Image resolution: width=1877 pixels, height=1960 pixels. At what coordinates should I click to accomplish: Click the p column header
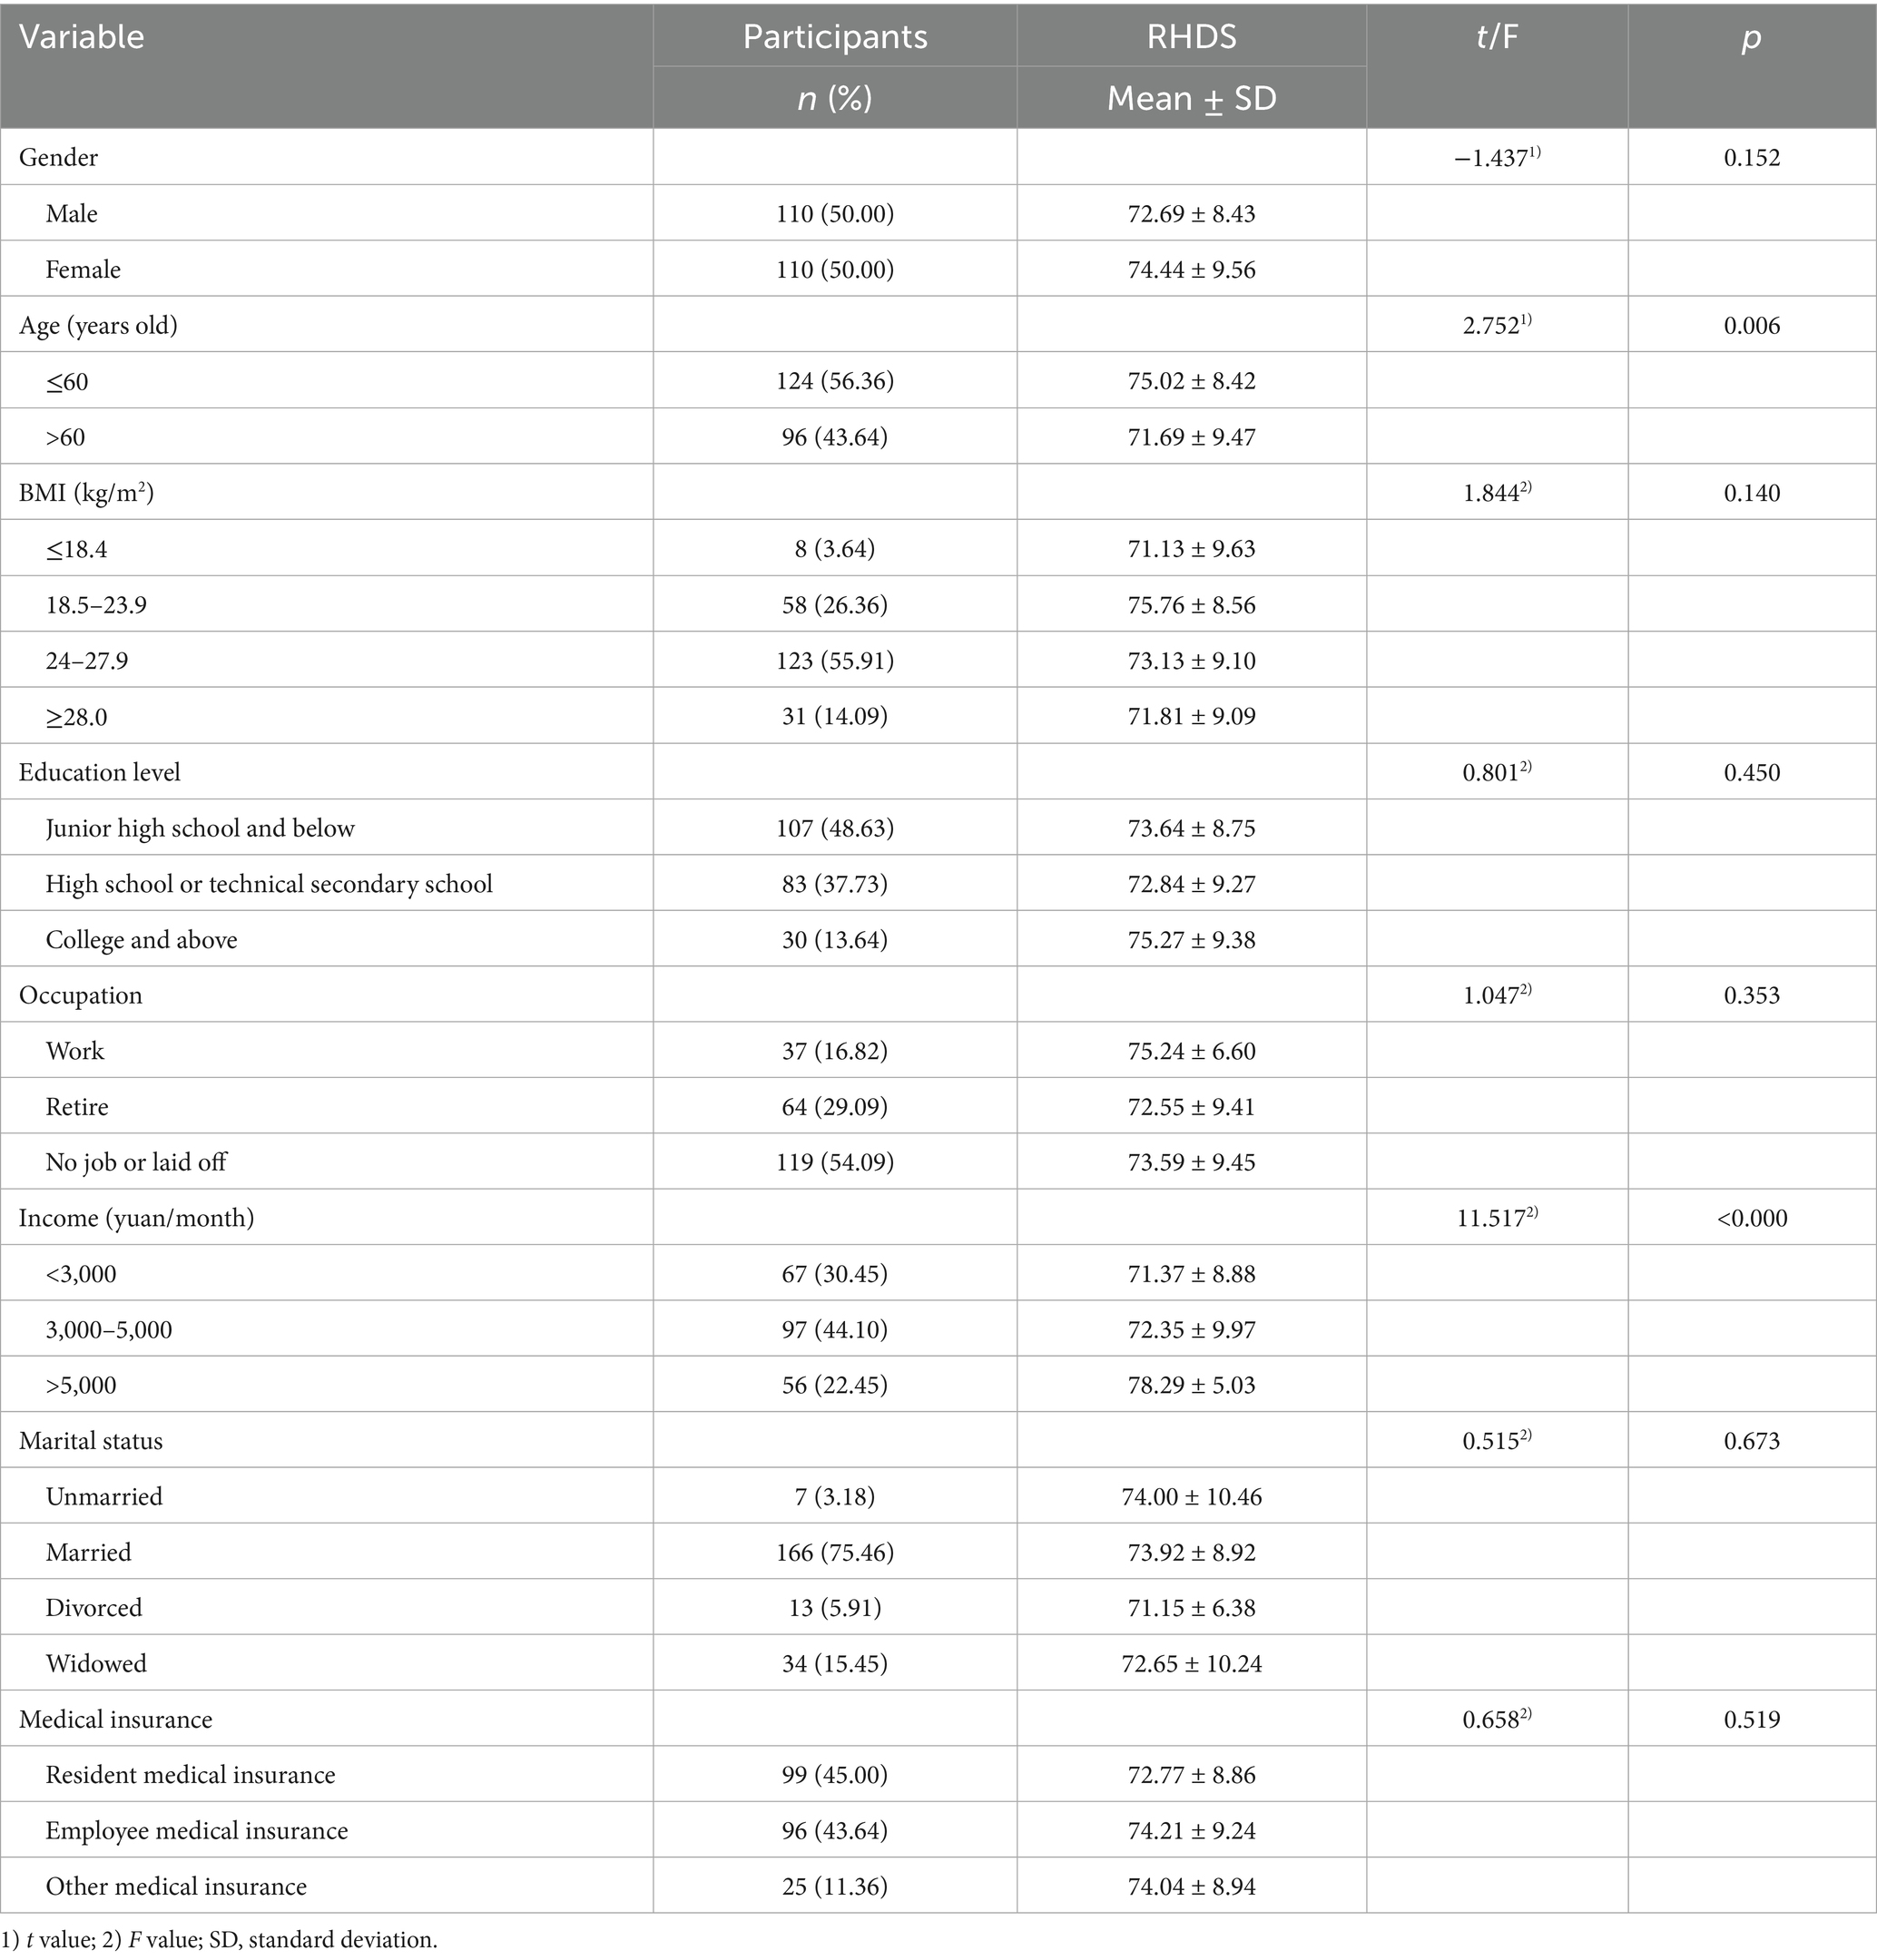(1751, 38)
